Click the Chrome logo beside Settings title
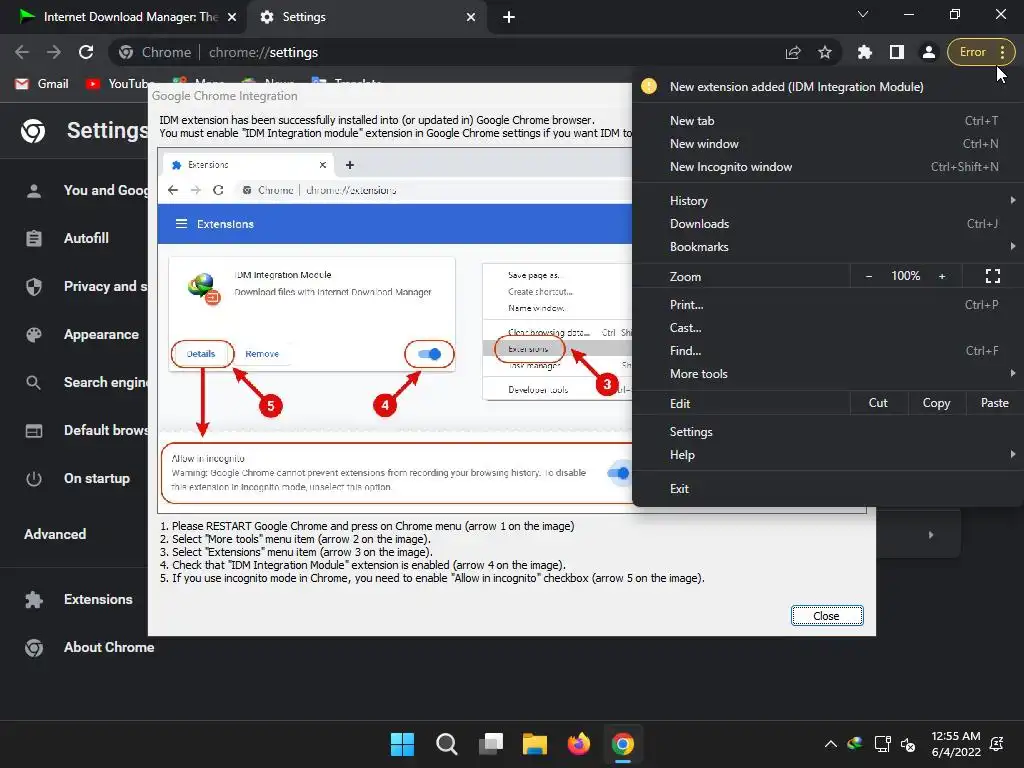 33,131
